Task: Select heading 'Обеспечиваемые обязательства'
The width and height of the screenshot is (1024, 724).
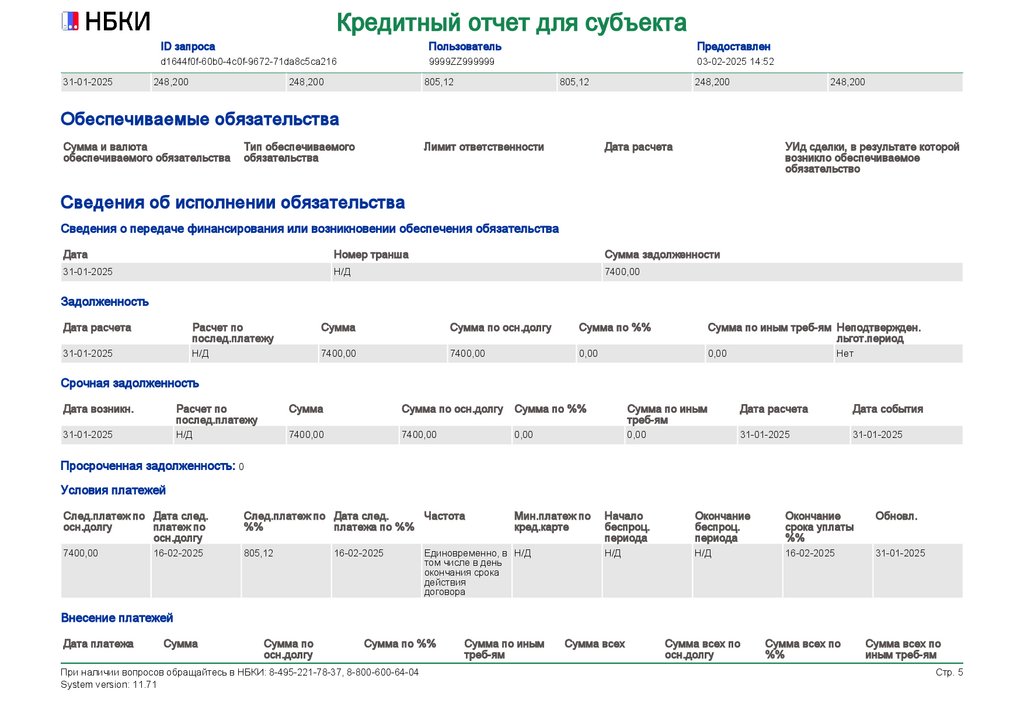Action: coord(200,119)
